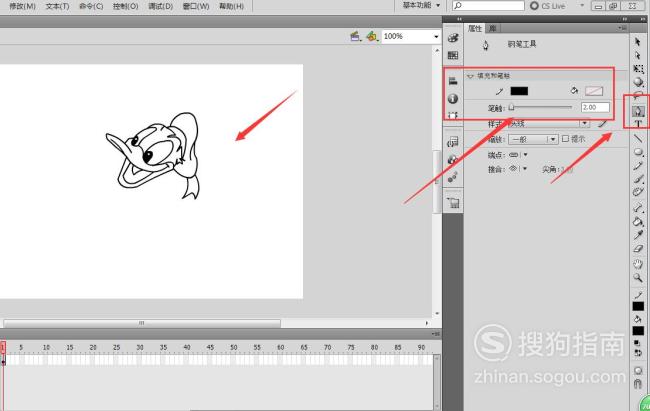Click the Edit Symbols icon above stage
The height and width of the screenshot is (411, 650).
372,36
